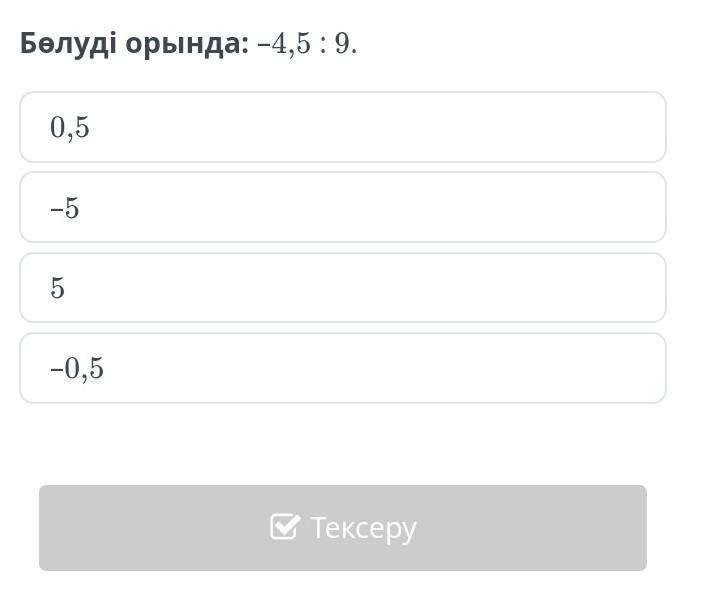Viewport: 703px width, 610px height.
Task: Pick the answer option 5
Action: pos(343,287)
